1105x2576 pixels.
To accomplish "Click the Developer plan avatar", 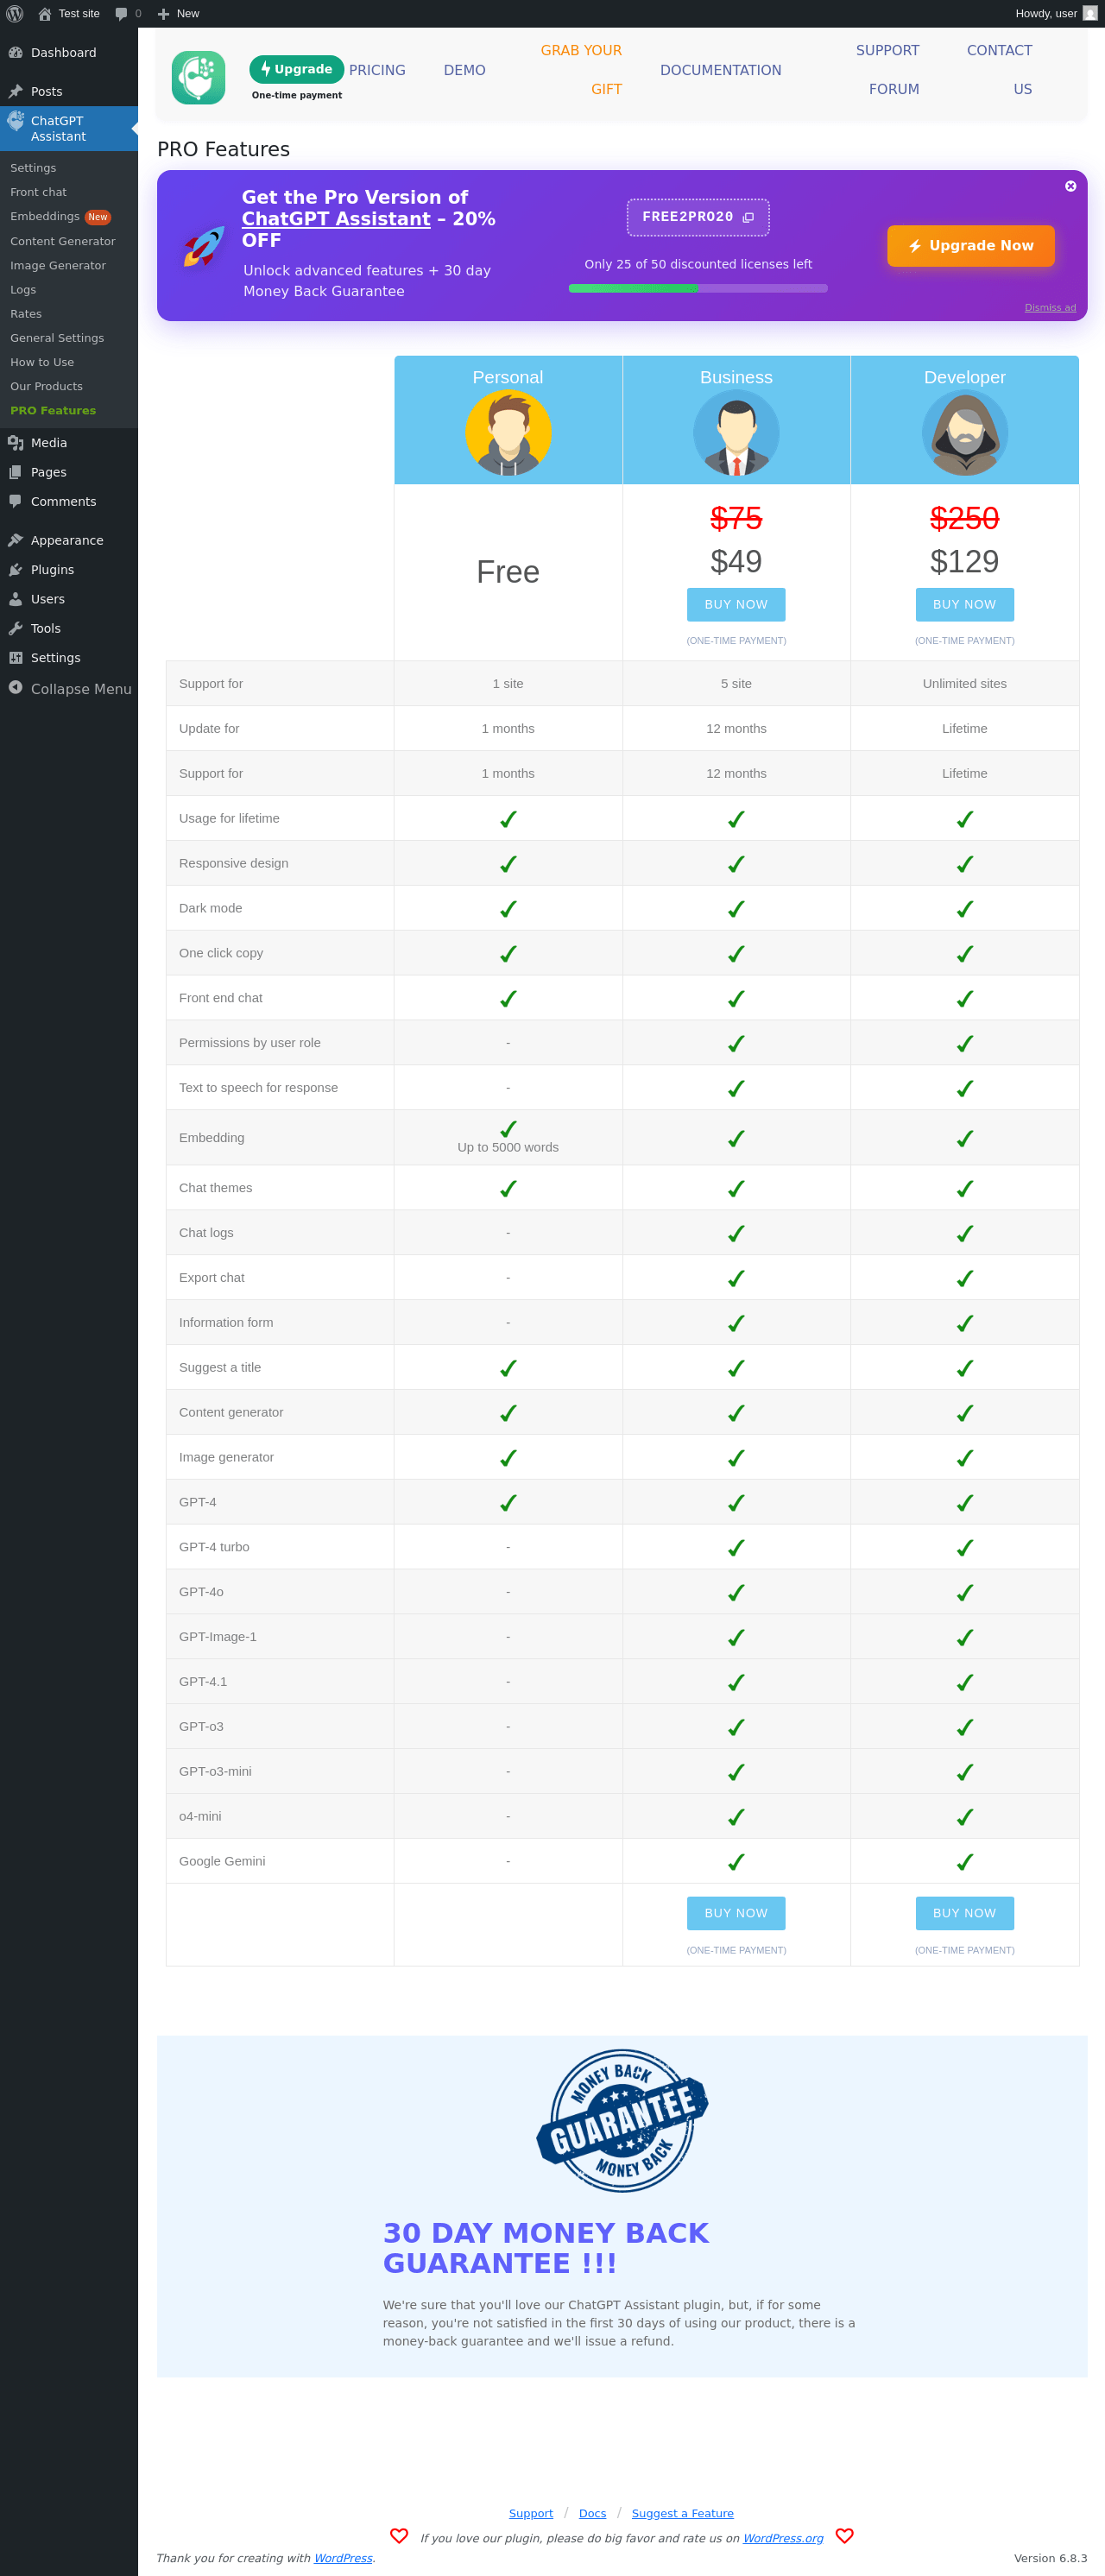I will click(x=964, y=432).
